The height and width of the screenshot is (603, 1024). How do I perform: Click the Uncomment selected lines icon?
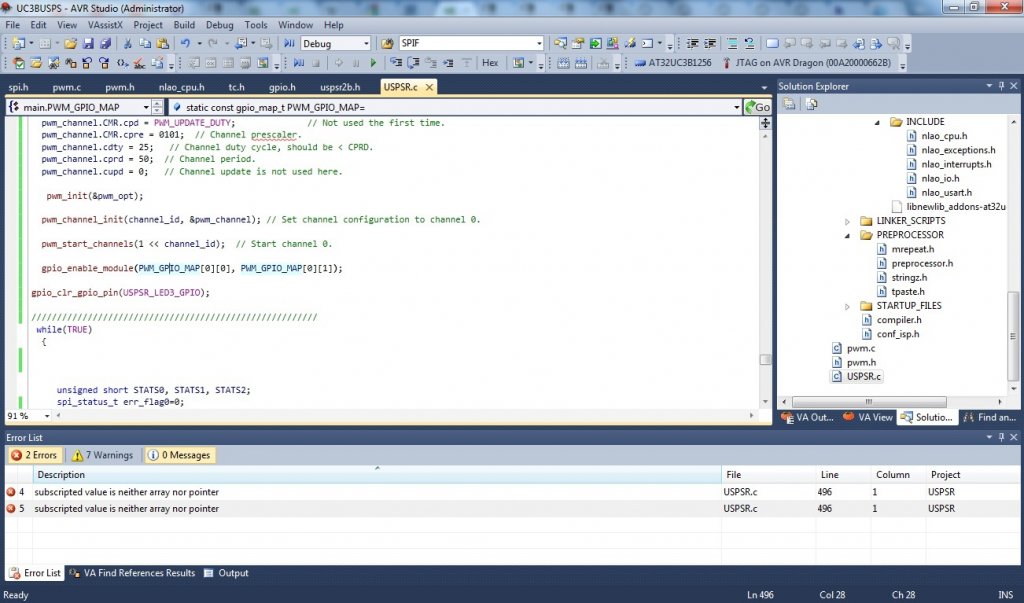tap(750, 44)
